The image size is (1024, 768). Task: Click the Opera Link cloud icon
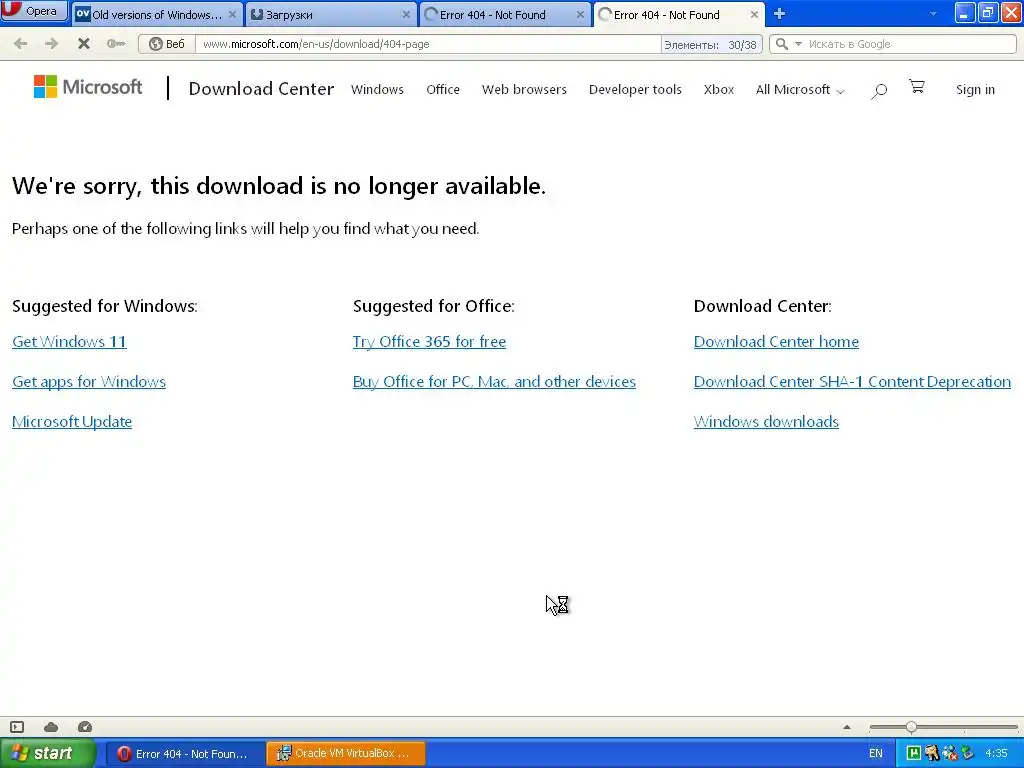[51, 727]
